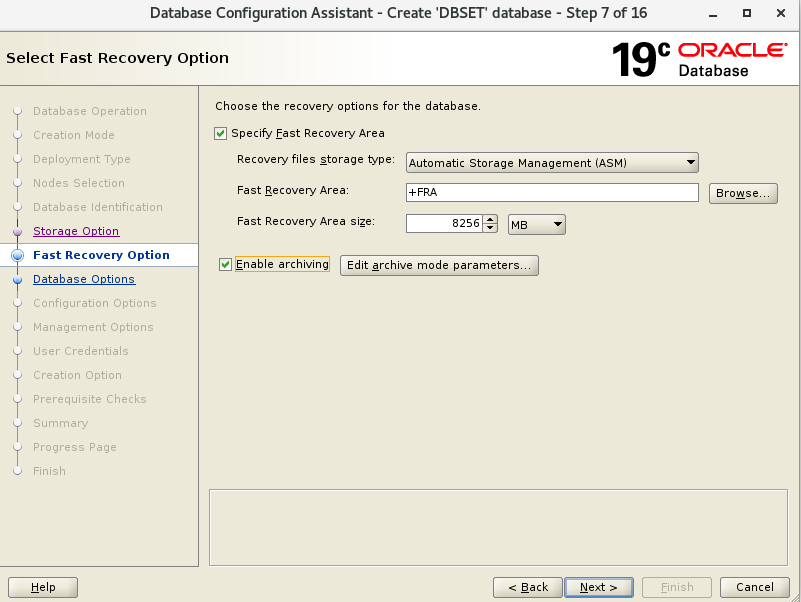Screen dimensions: 801x602
Task: Click the Storage Option step bullet icon
Action: [x=17, y=231]
